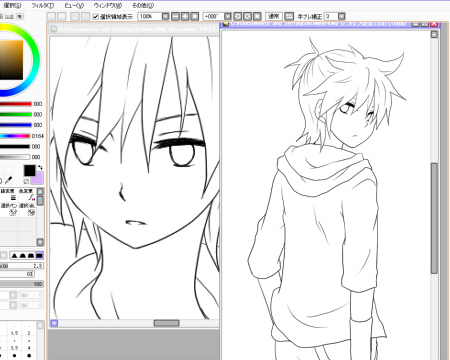
Task: Adjust the blue channel slider
Action: 16,125
